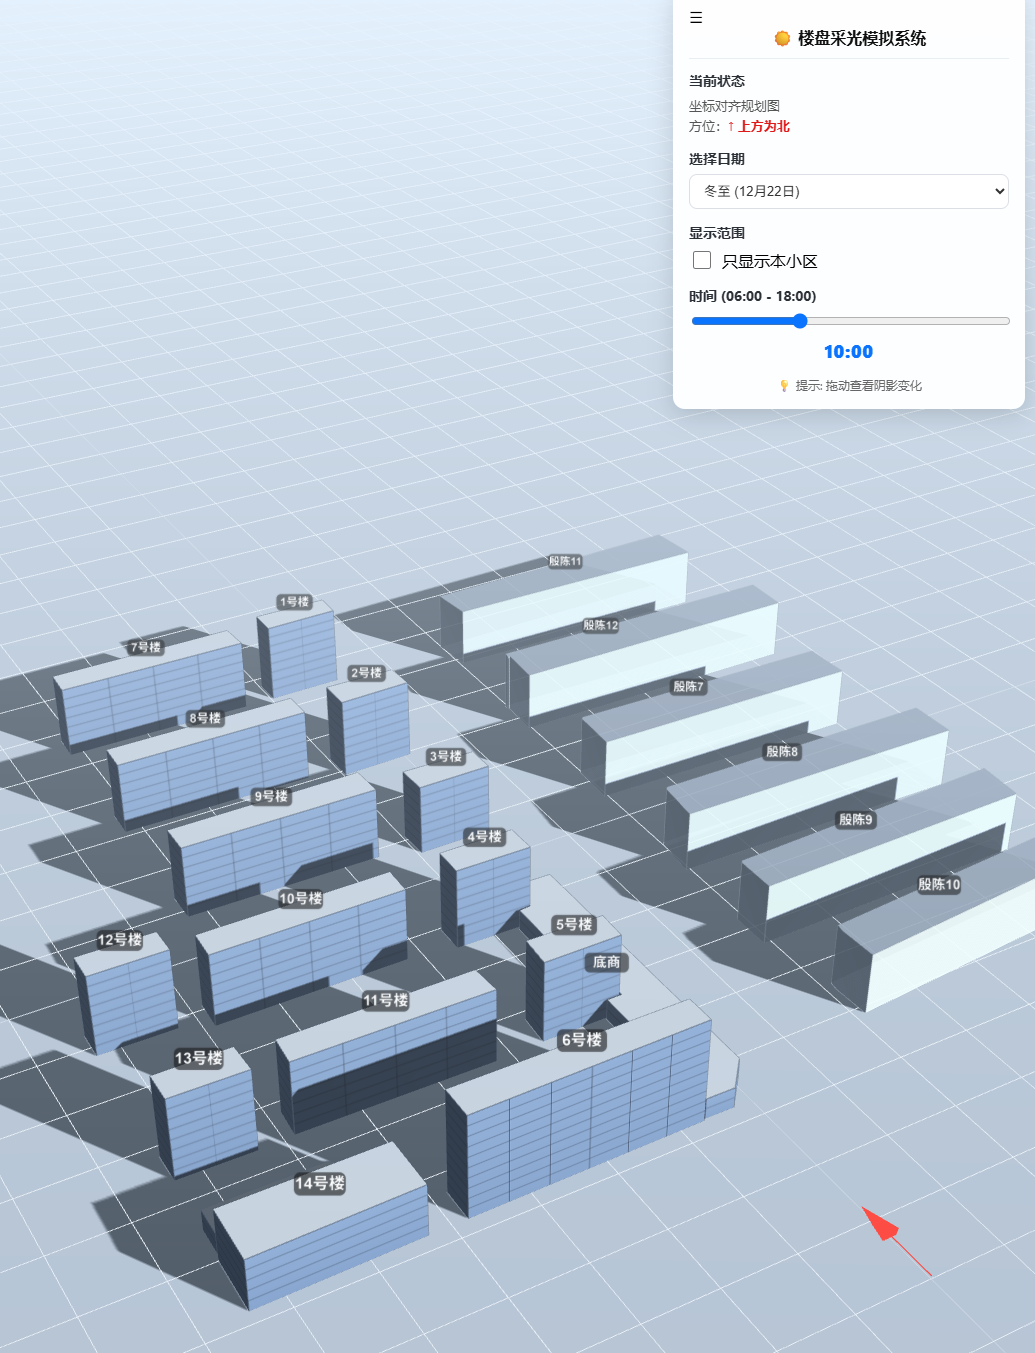Select the 2号楼 building label

click(366, 673)
